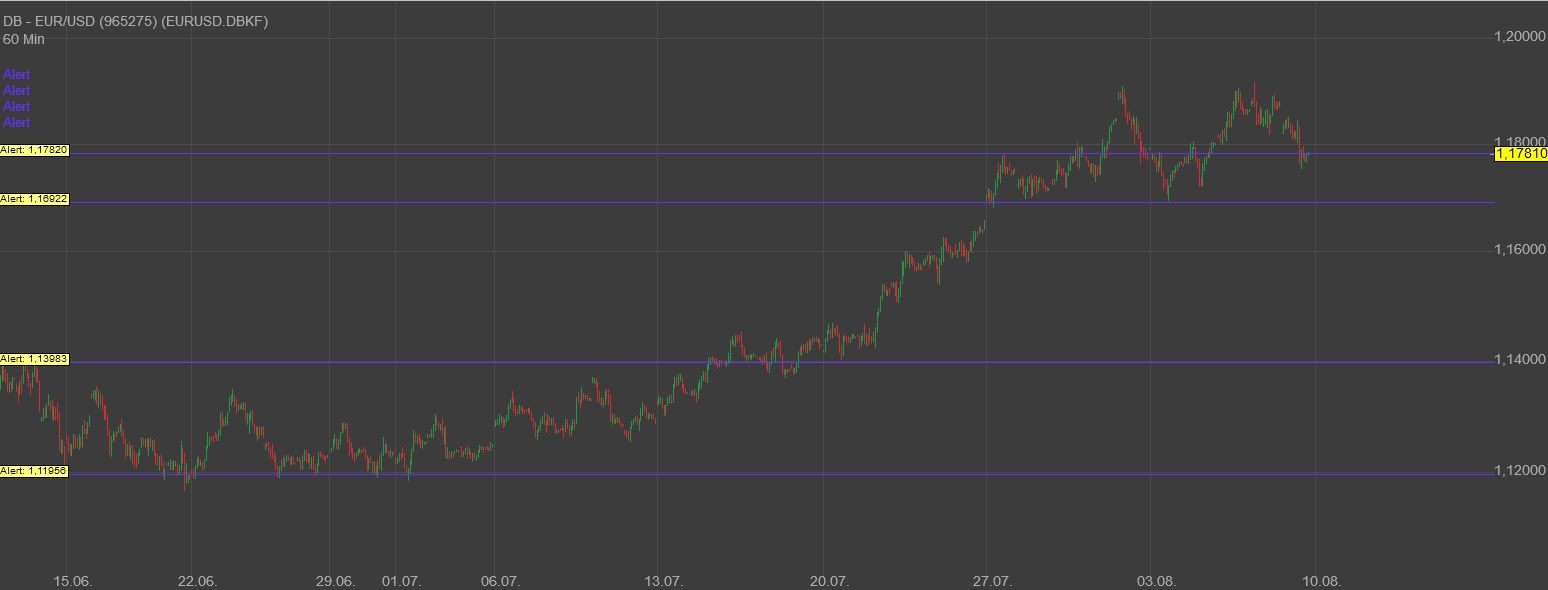
Task: Click the yellow current price tag 1,17810
Action: pyautogui.click(x=1520, y=154)
